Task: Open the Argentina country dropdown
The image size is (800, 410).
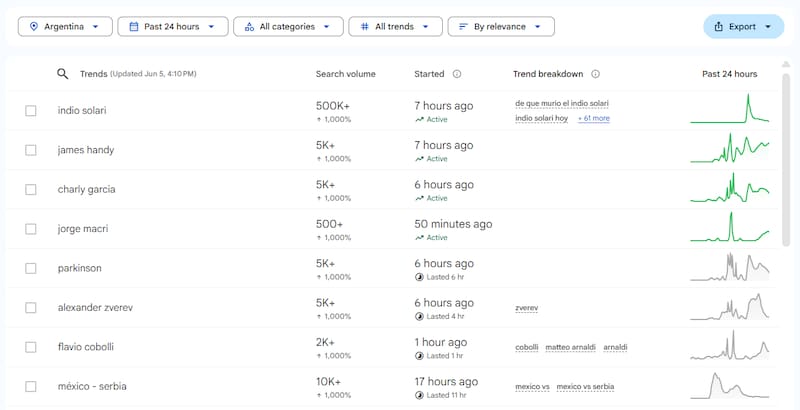Action: point(65,27)
